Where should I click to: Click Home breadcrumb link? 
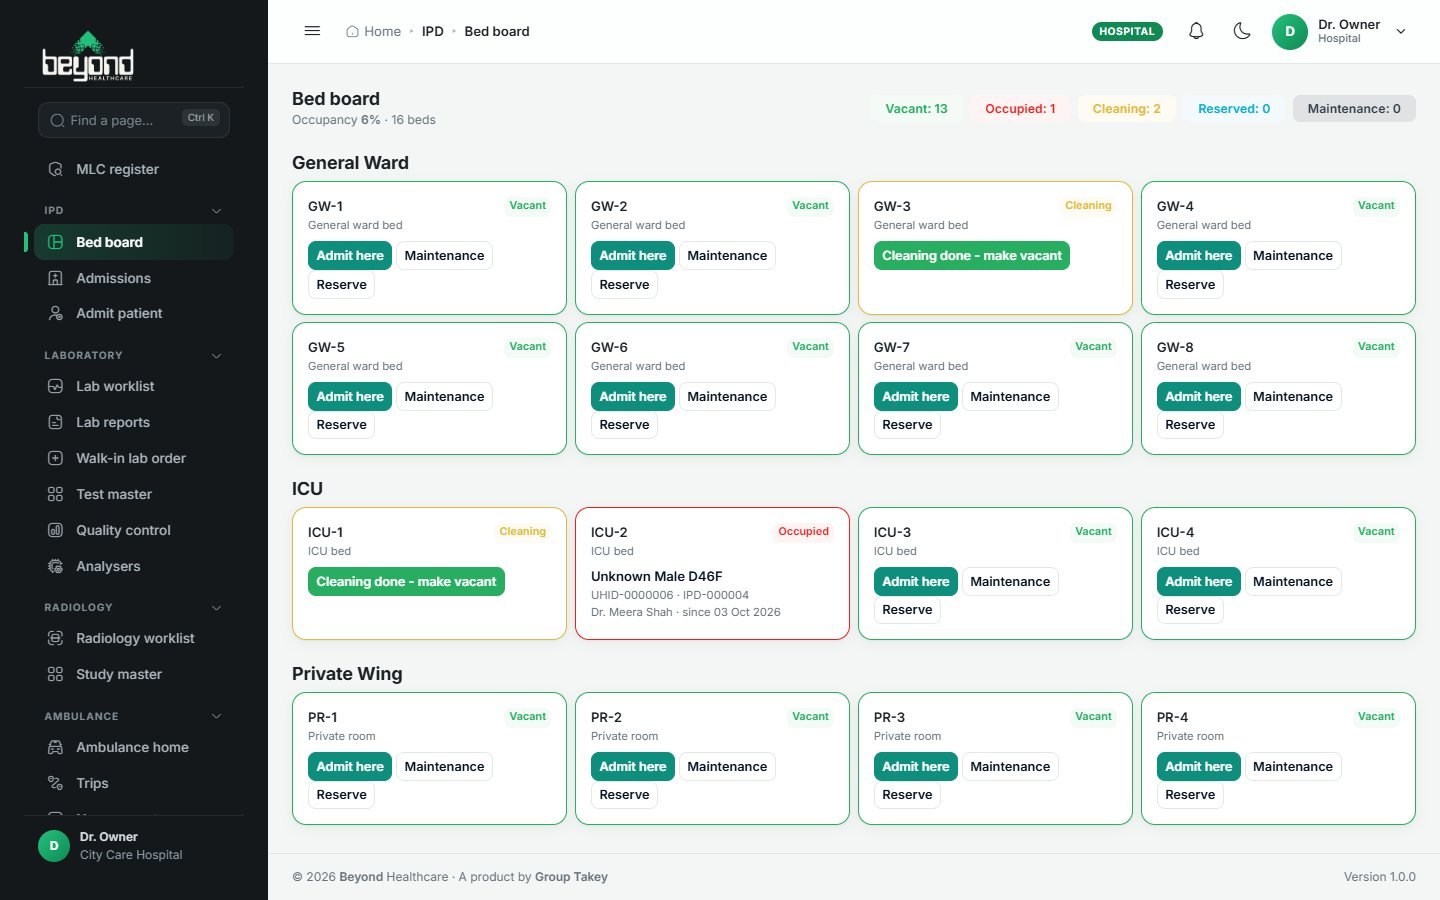[x=373, y=31]
